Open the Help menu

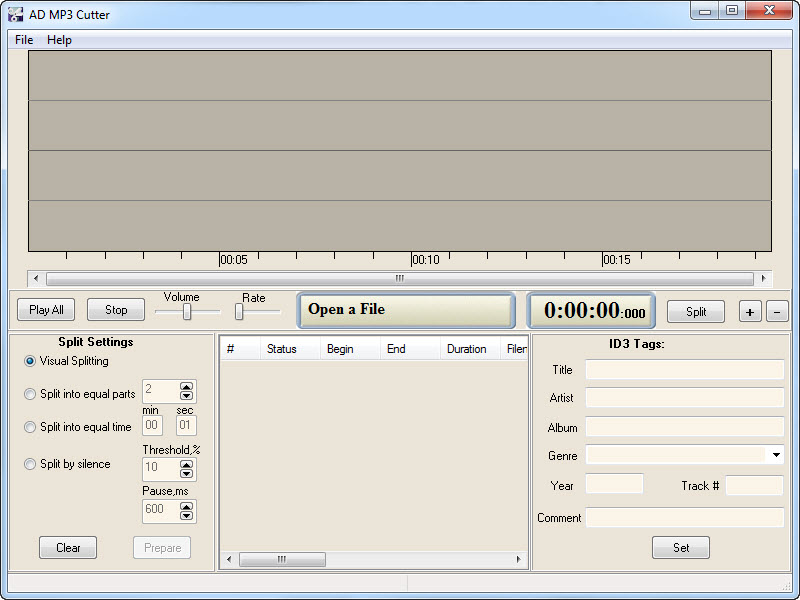point(59,40)
